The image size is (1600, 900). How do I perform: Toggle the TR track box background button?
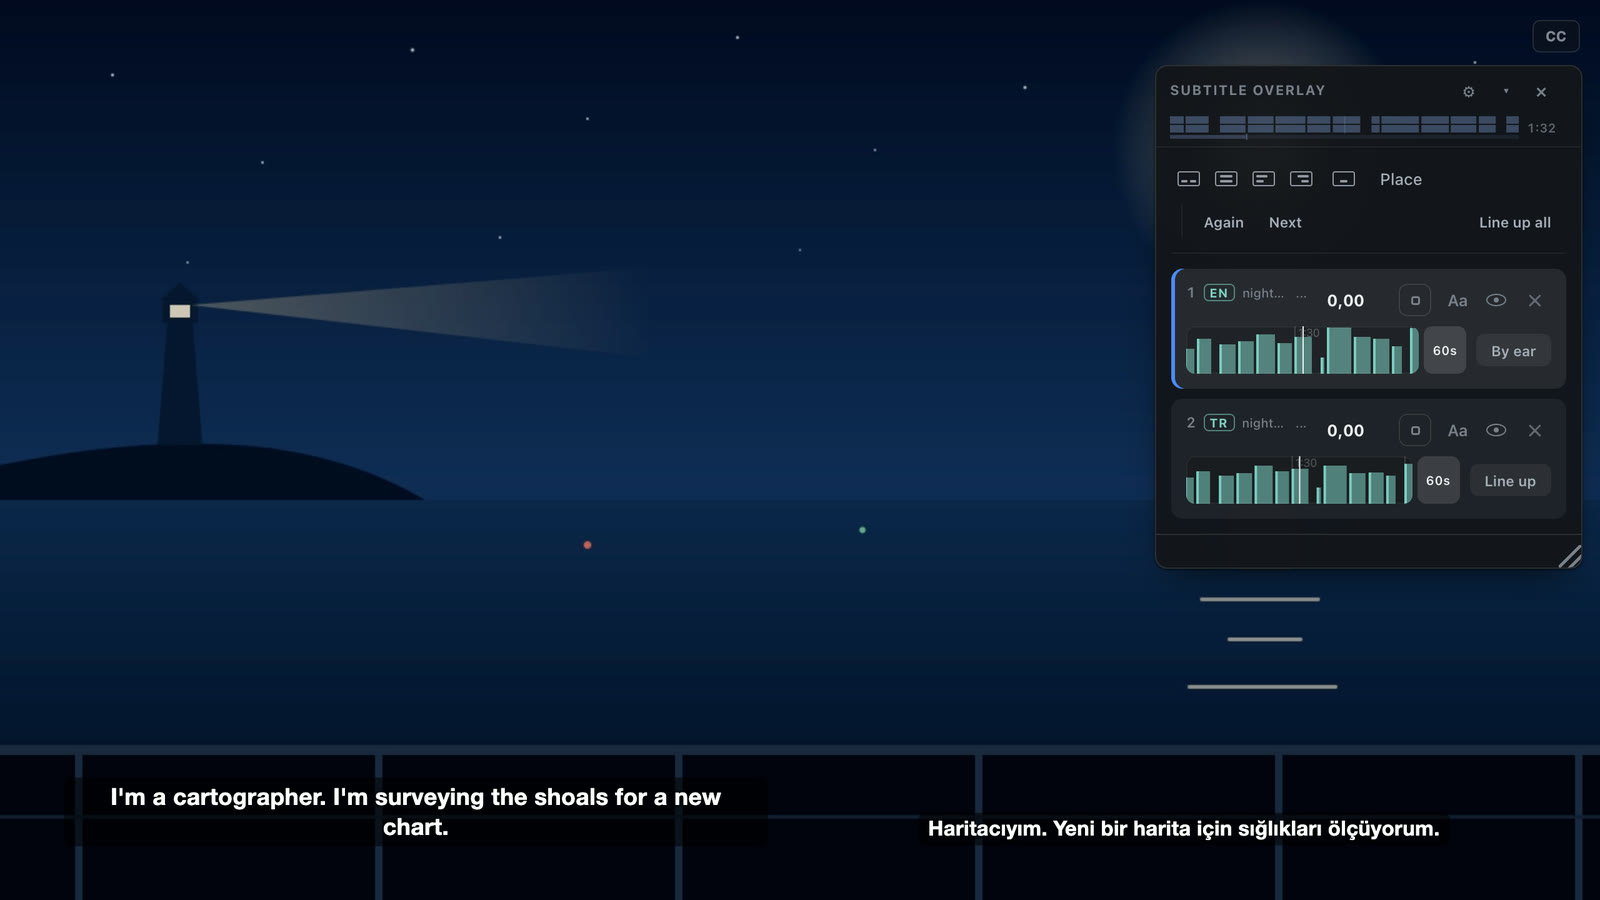point(1415,430)
